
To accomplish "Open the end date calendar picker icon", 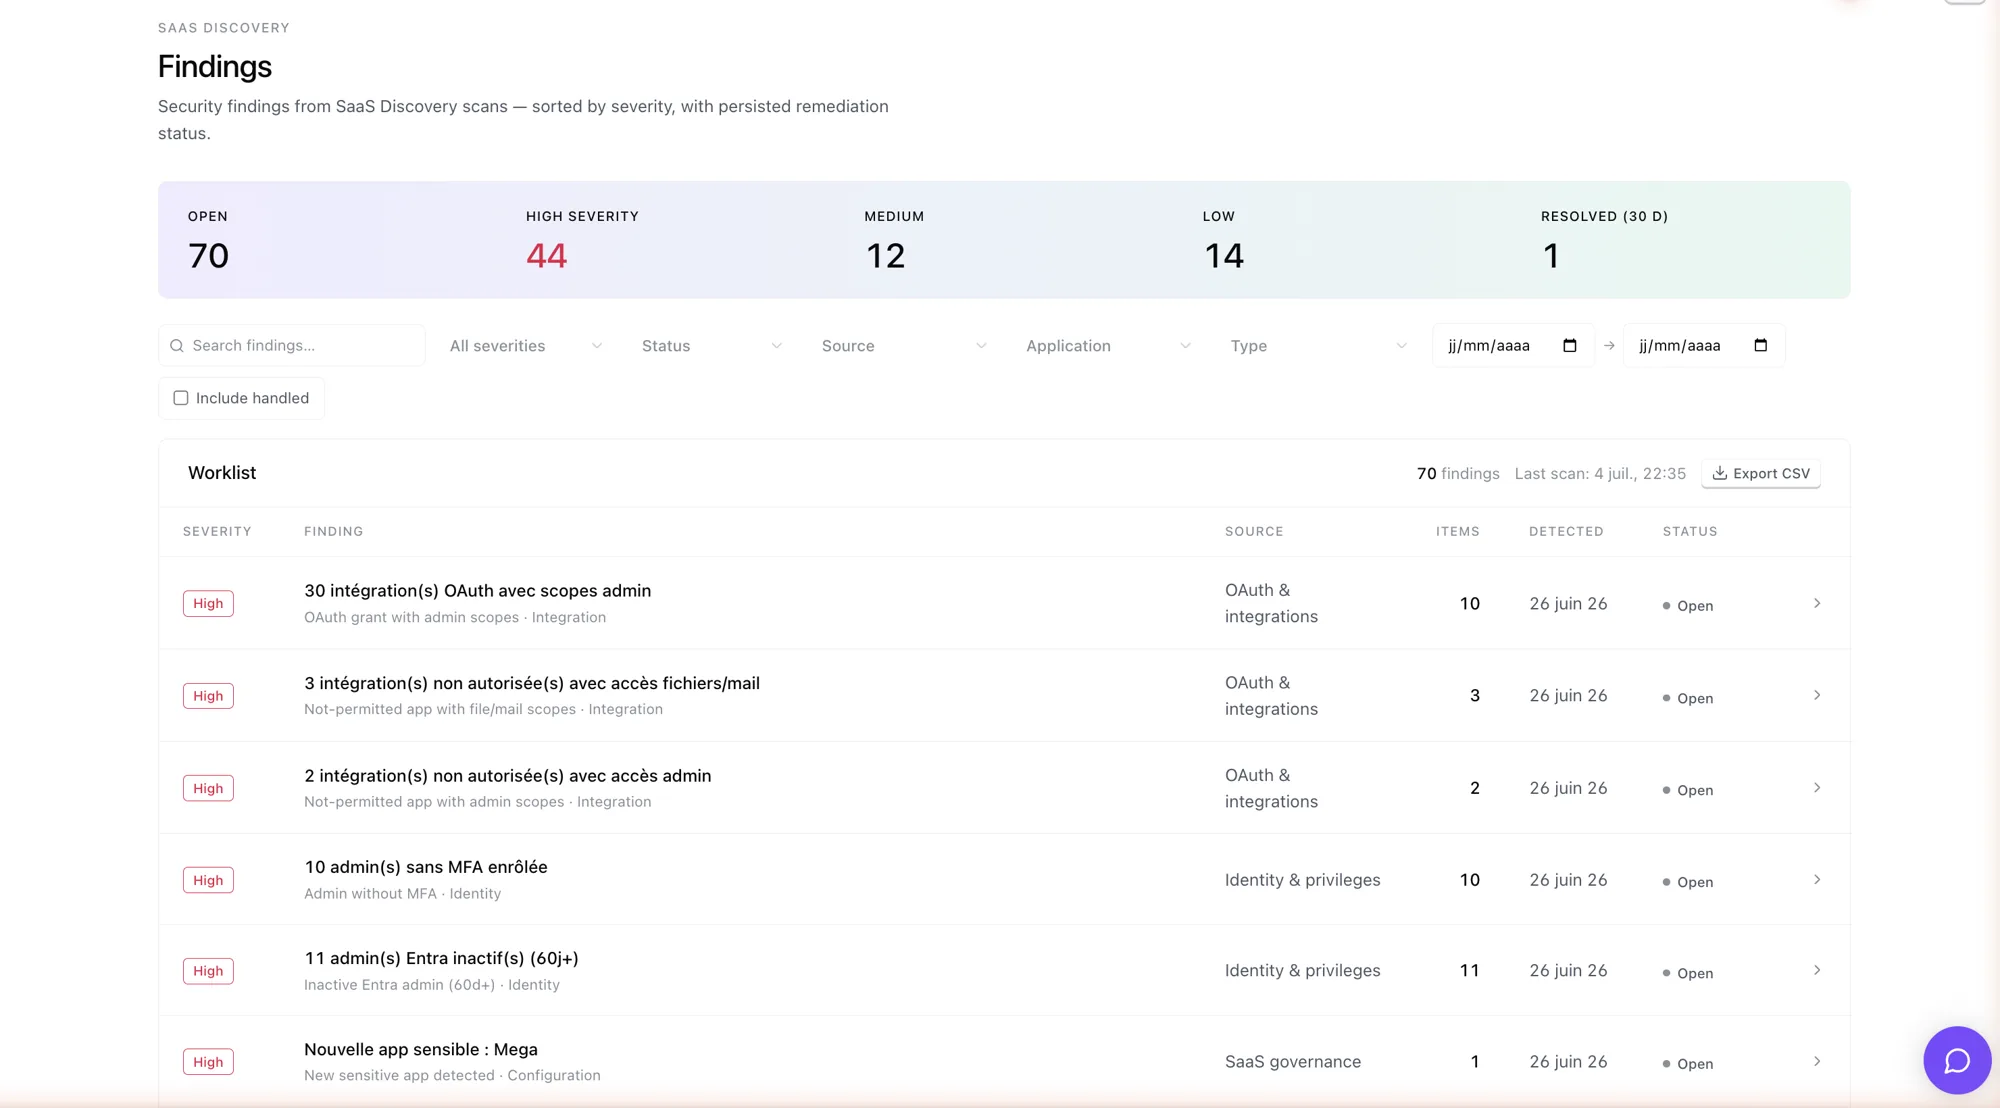I will click(x=1761, y=346).
